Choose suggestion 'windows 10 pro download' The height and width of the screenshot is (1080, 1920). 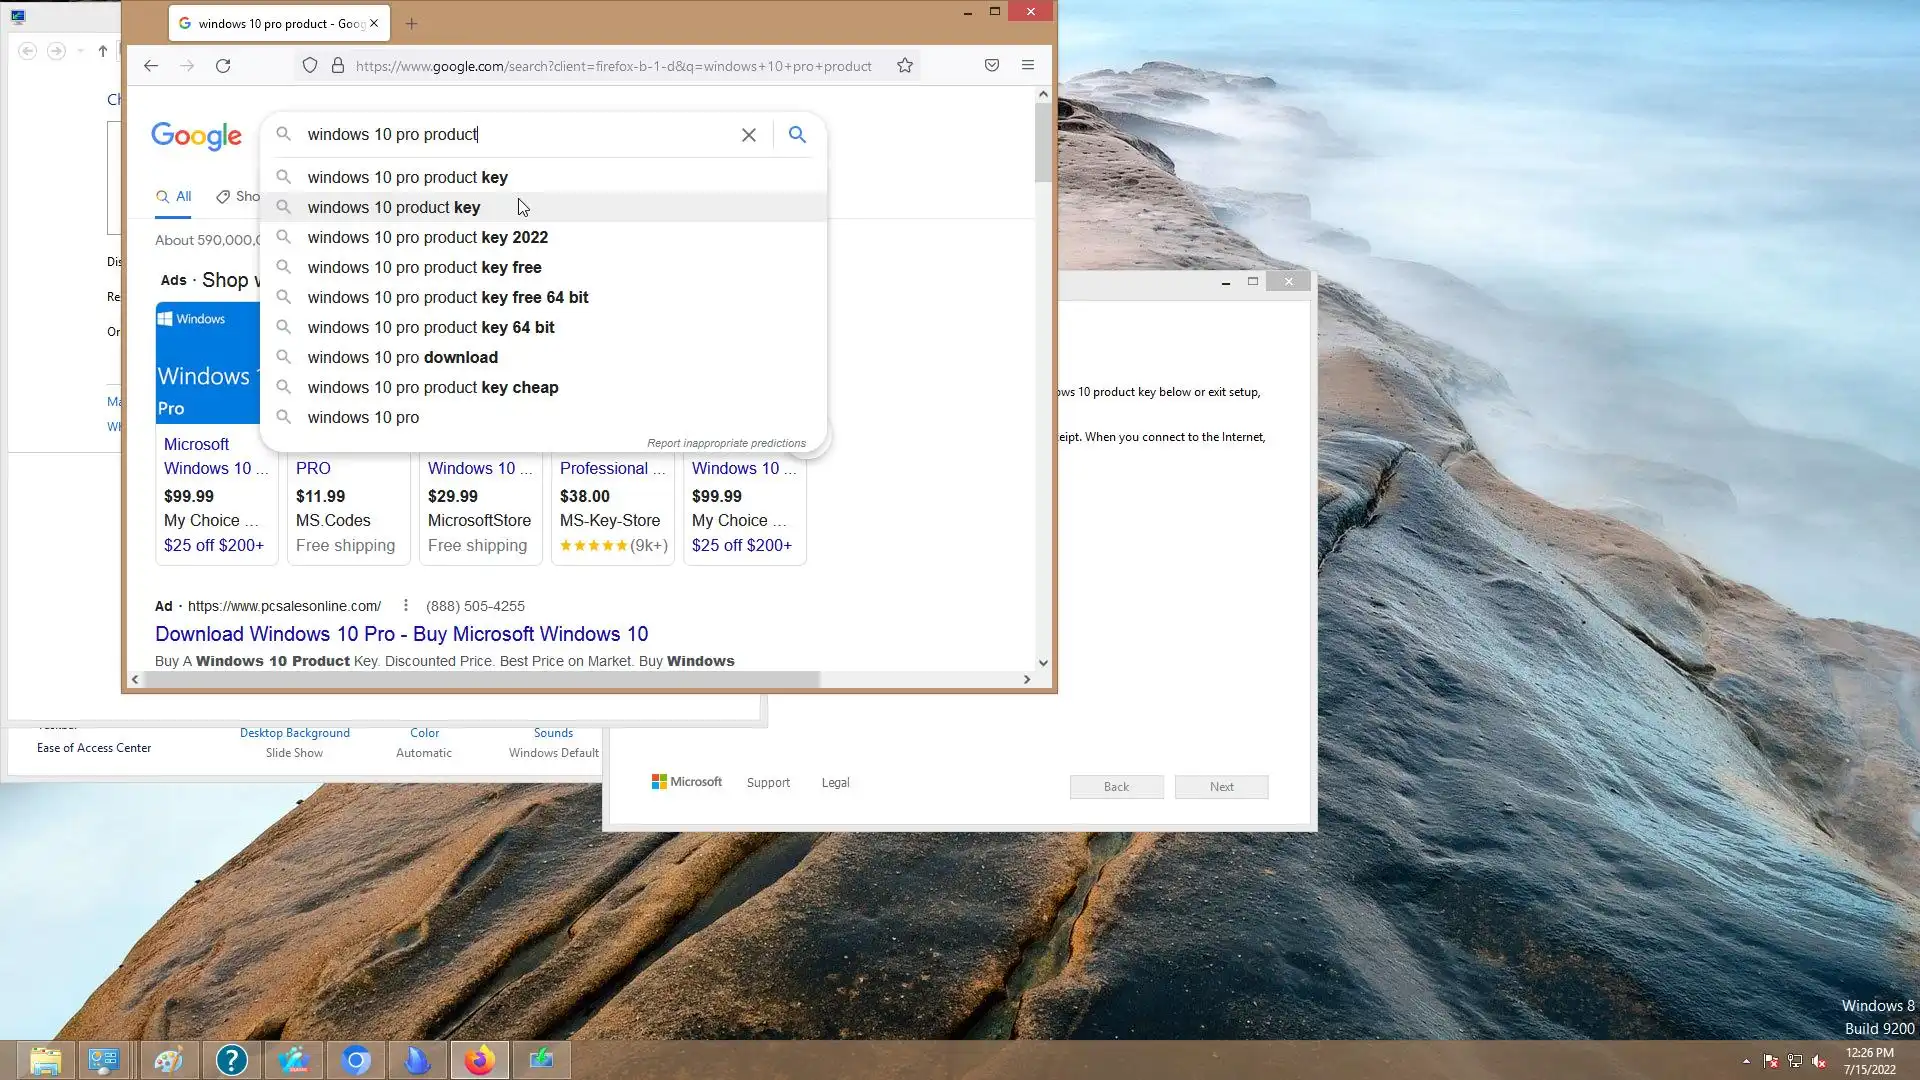403,358
